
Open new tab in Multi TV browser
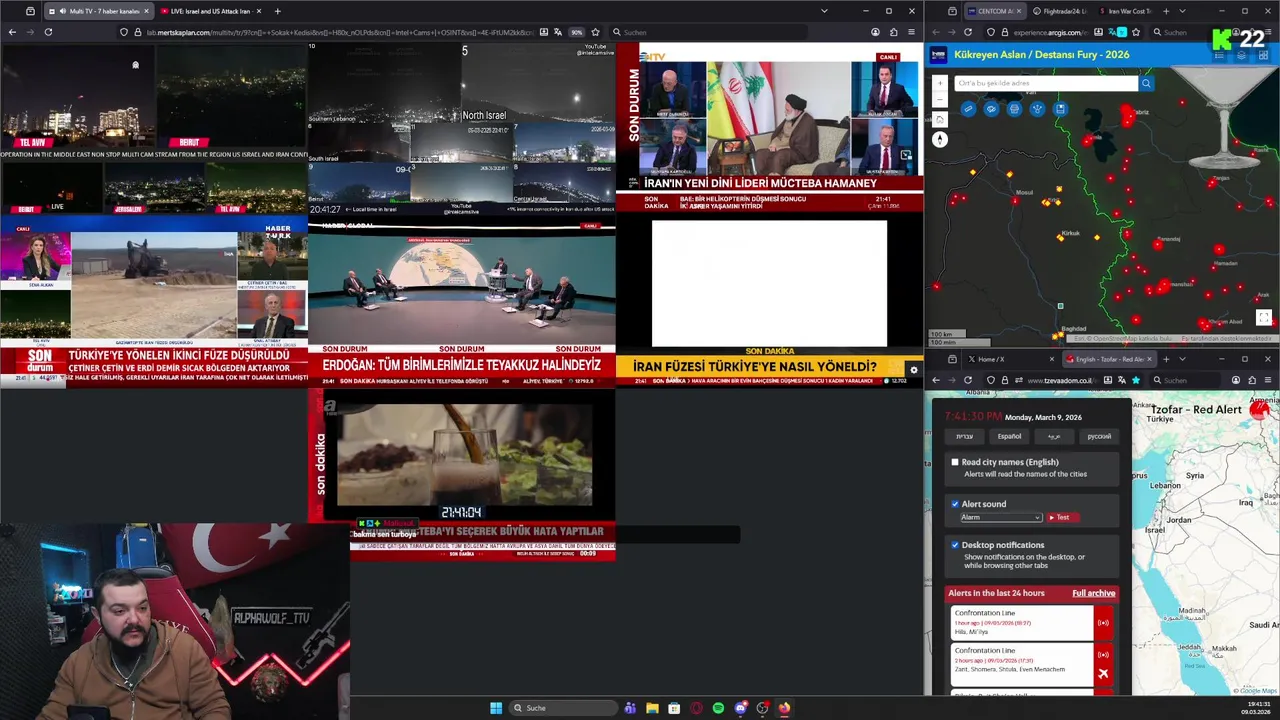point(277,11)
